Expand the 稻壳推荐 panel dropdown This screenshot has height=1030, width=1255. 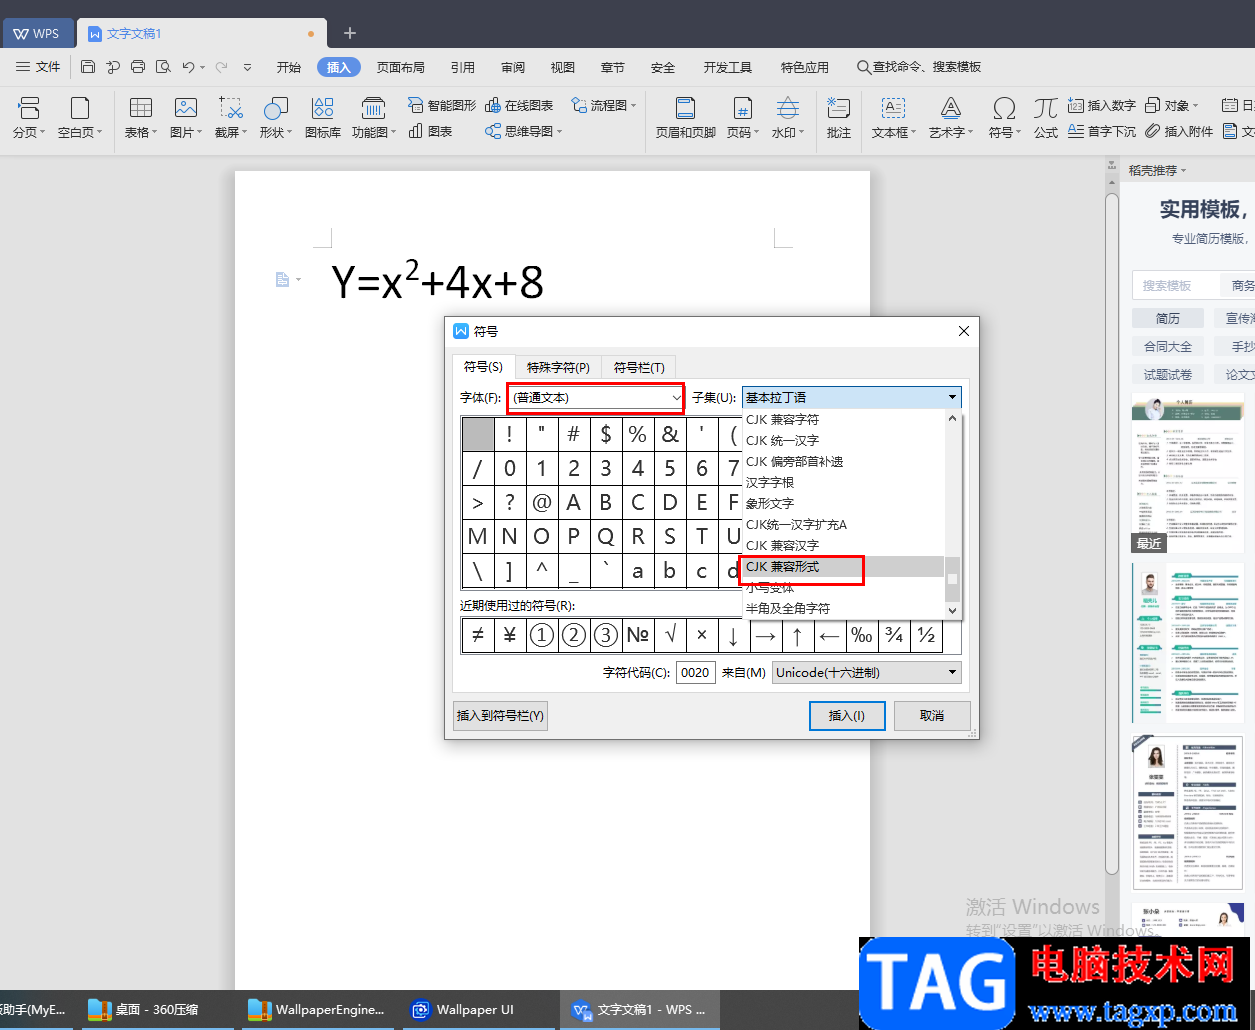(x=1184, y=171)
